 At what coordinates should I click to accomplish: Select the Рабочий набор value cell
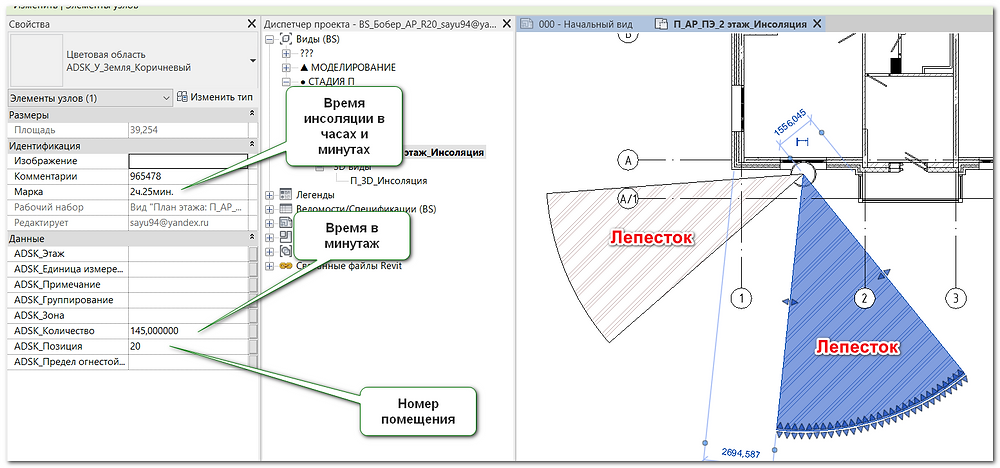pos(188,207)
